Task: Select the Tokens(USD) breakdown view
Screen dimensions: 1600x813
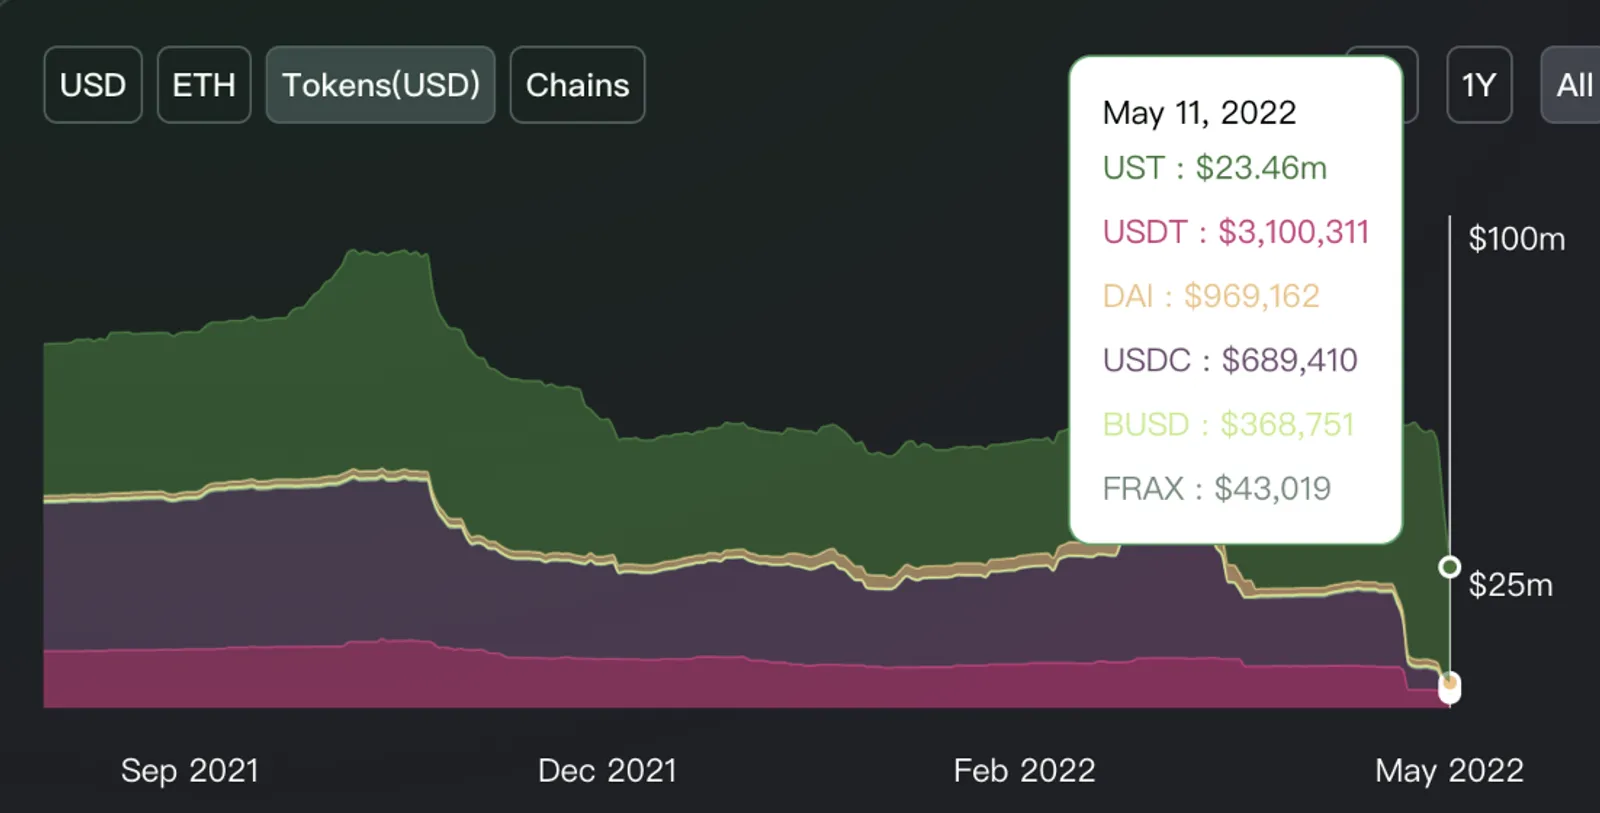Action: (380, 85)
